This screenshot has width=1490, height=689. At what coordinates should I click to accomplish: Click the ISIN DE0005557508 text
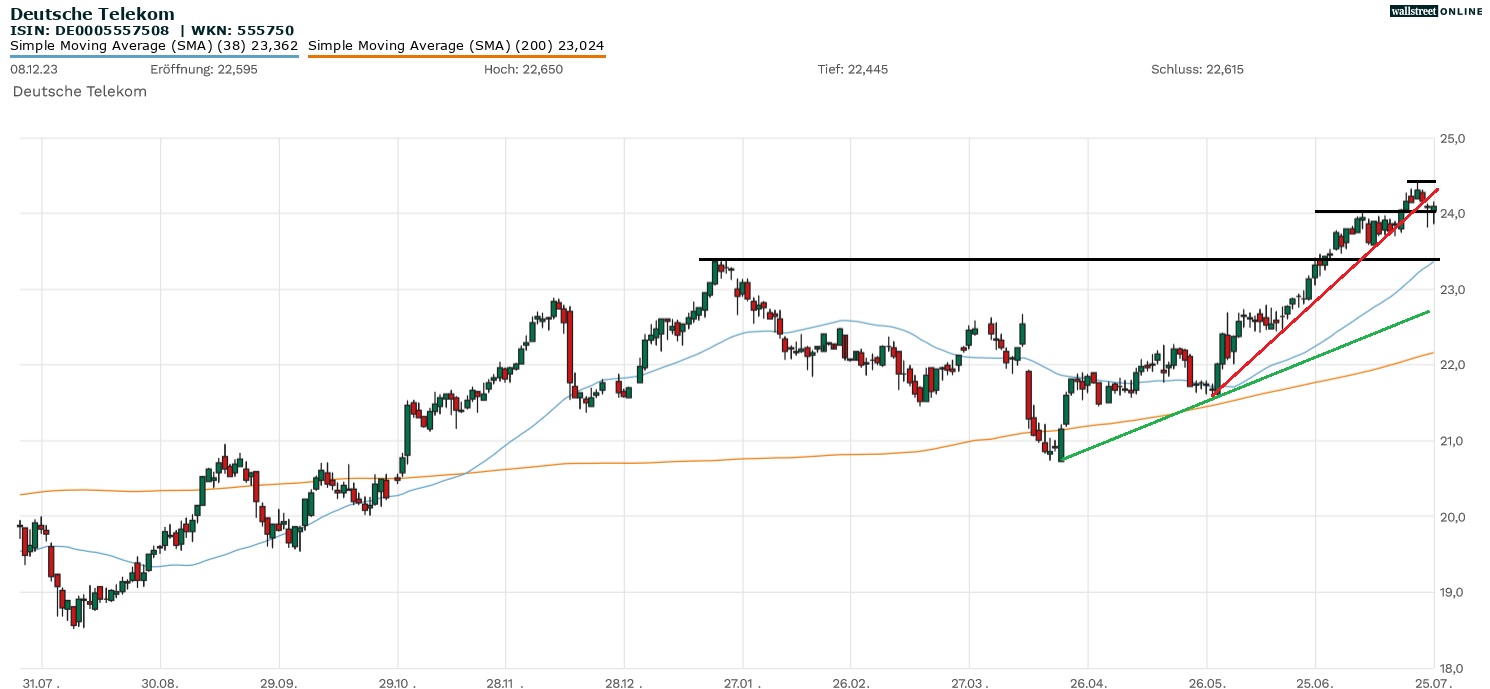point(90,30)
